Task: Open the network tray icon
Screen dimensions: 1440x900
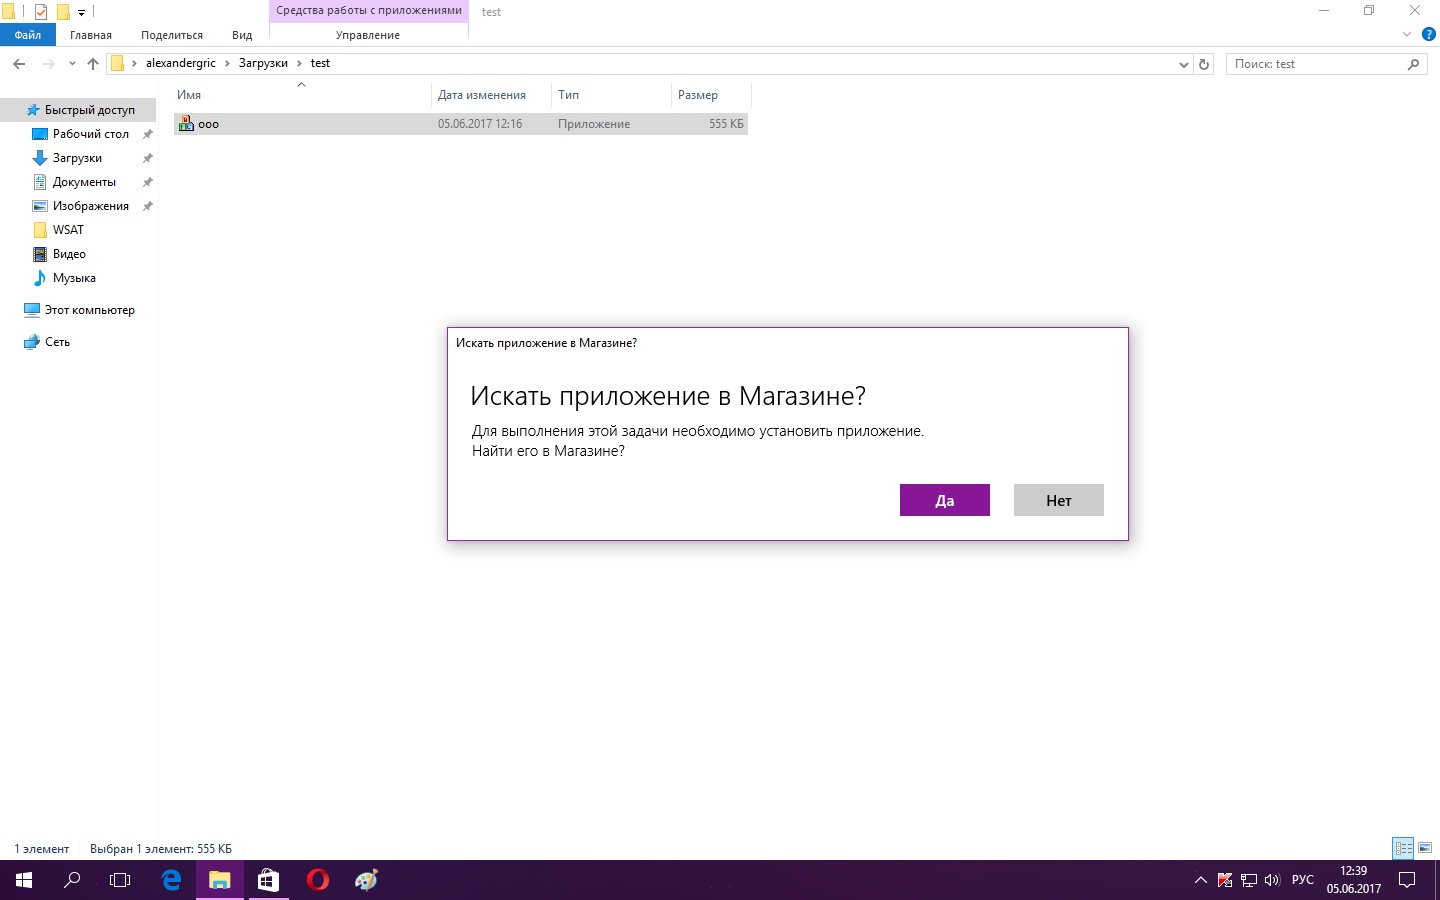Action: pos(1249,880)
